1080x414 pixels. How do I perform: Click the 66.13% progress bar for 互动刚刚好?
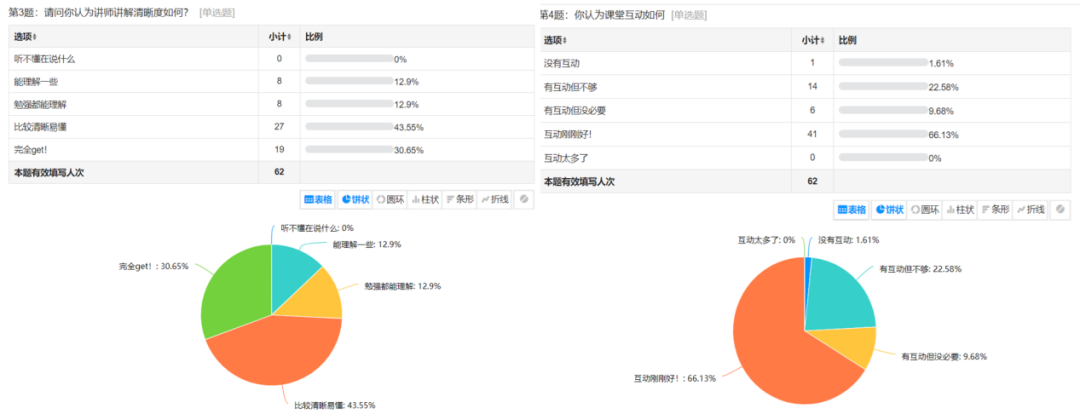coord(883,134)
